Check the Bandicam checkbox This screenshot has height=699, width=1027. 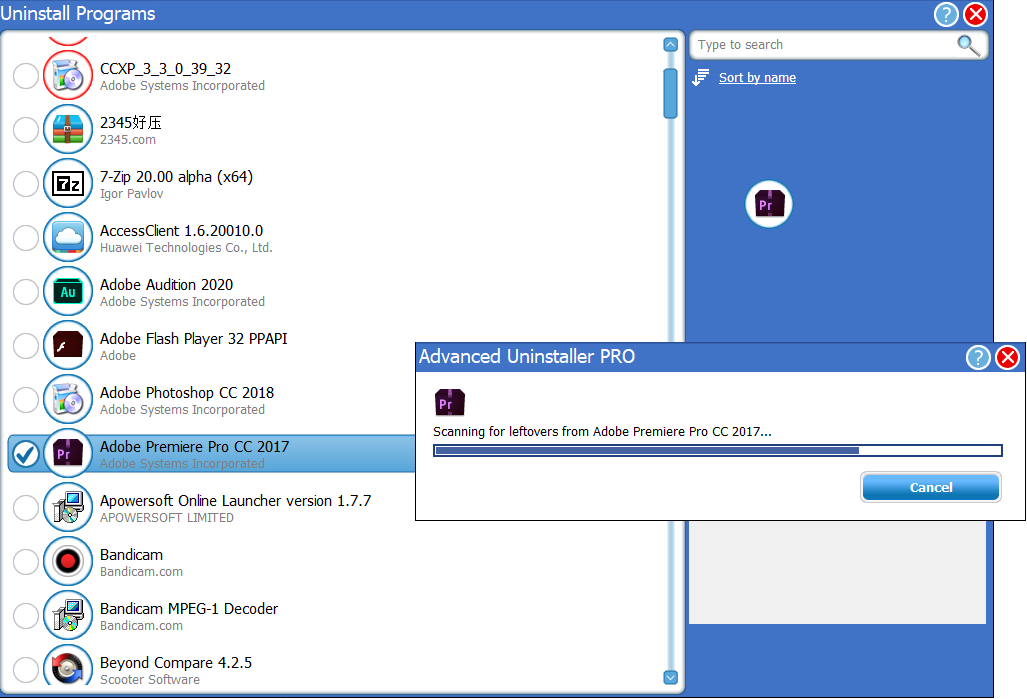coord(26,562)
